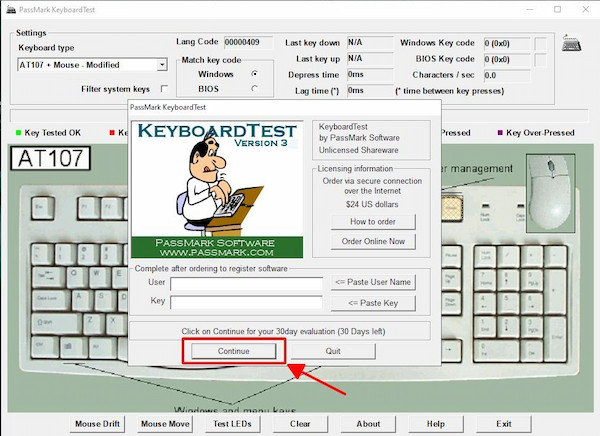Click the Unlicensed Shareware text
This screenshot has height=436, width=600.
[x=359, y=150]
